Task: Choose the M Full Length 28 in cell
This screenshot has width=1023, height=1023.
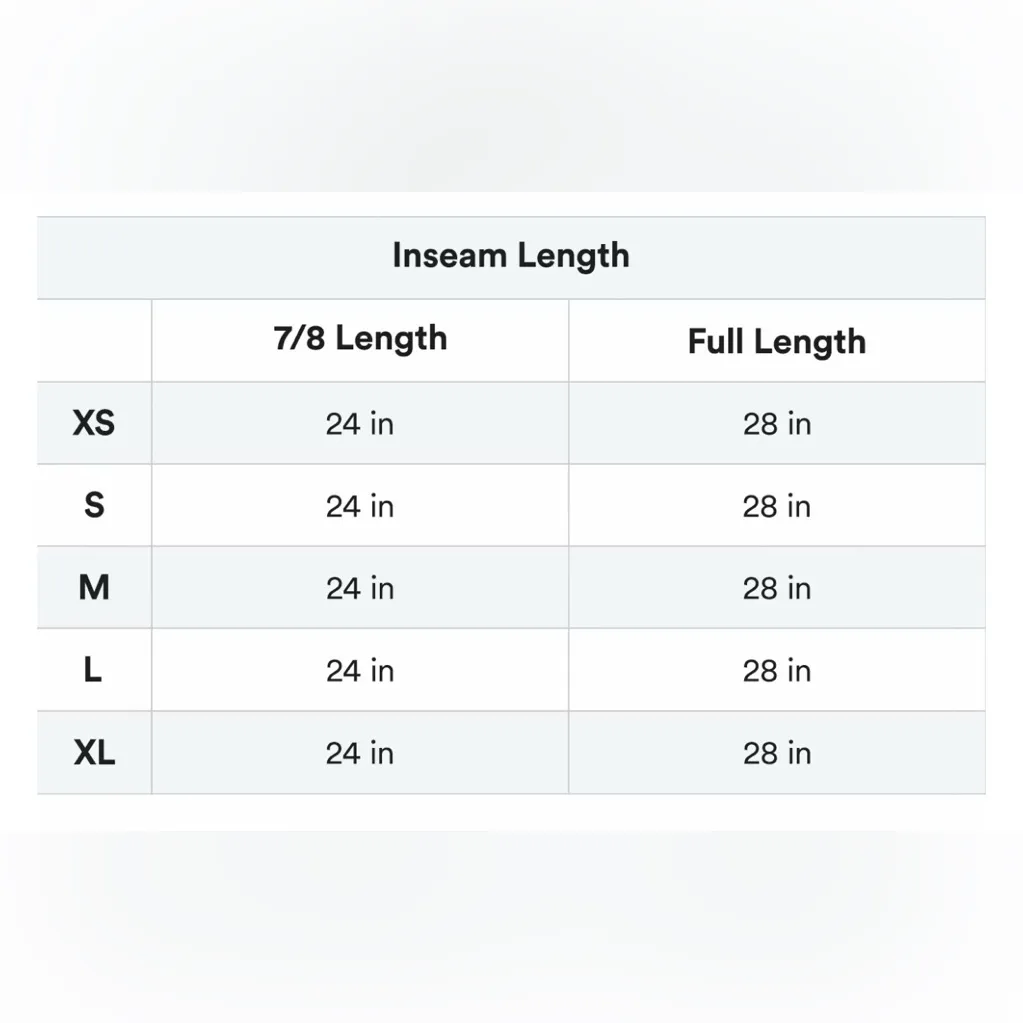Action: click(x=776, y=588)
